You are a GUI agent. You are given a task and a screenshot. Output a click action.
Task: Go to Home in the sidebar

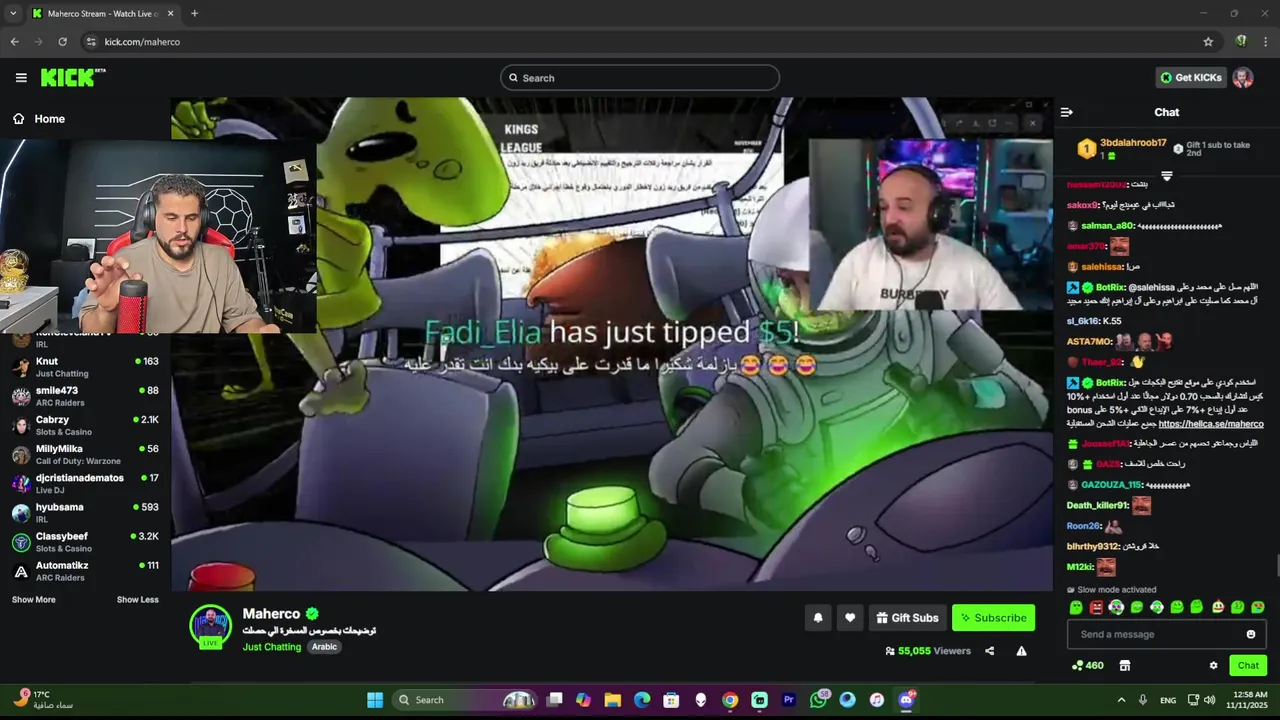[x=40, y=119]
